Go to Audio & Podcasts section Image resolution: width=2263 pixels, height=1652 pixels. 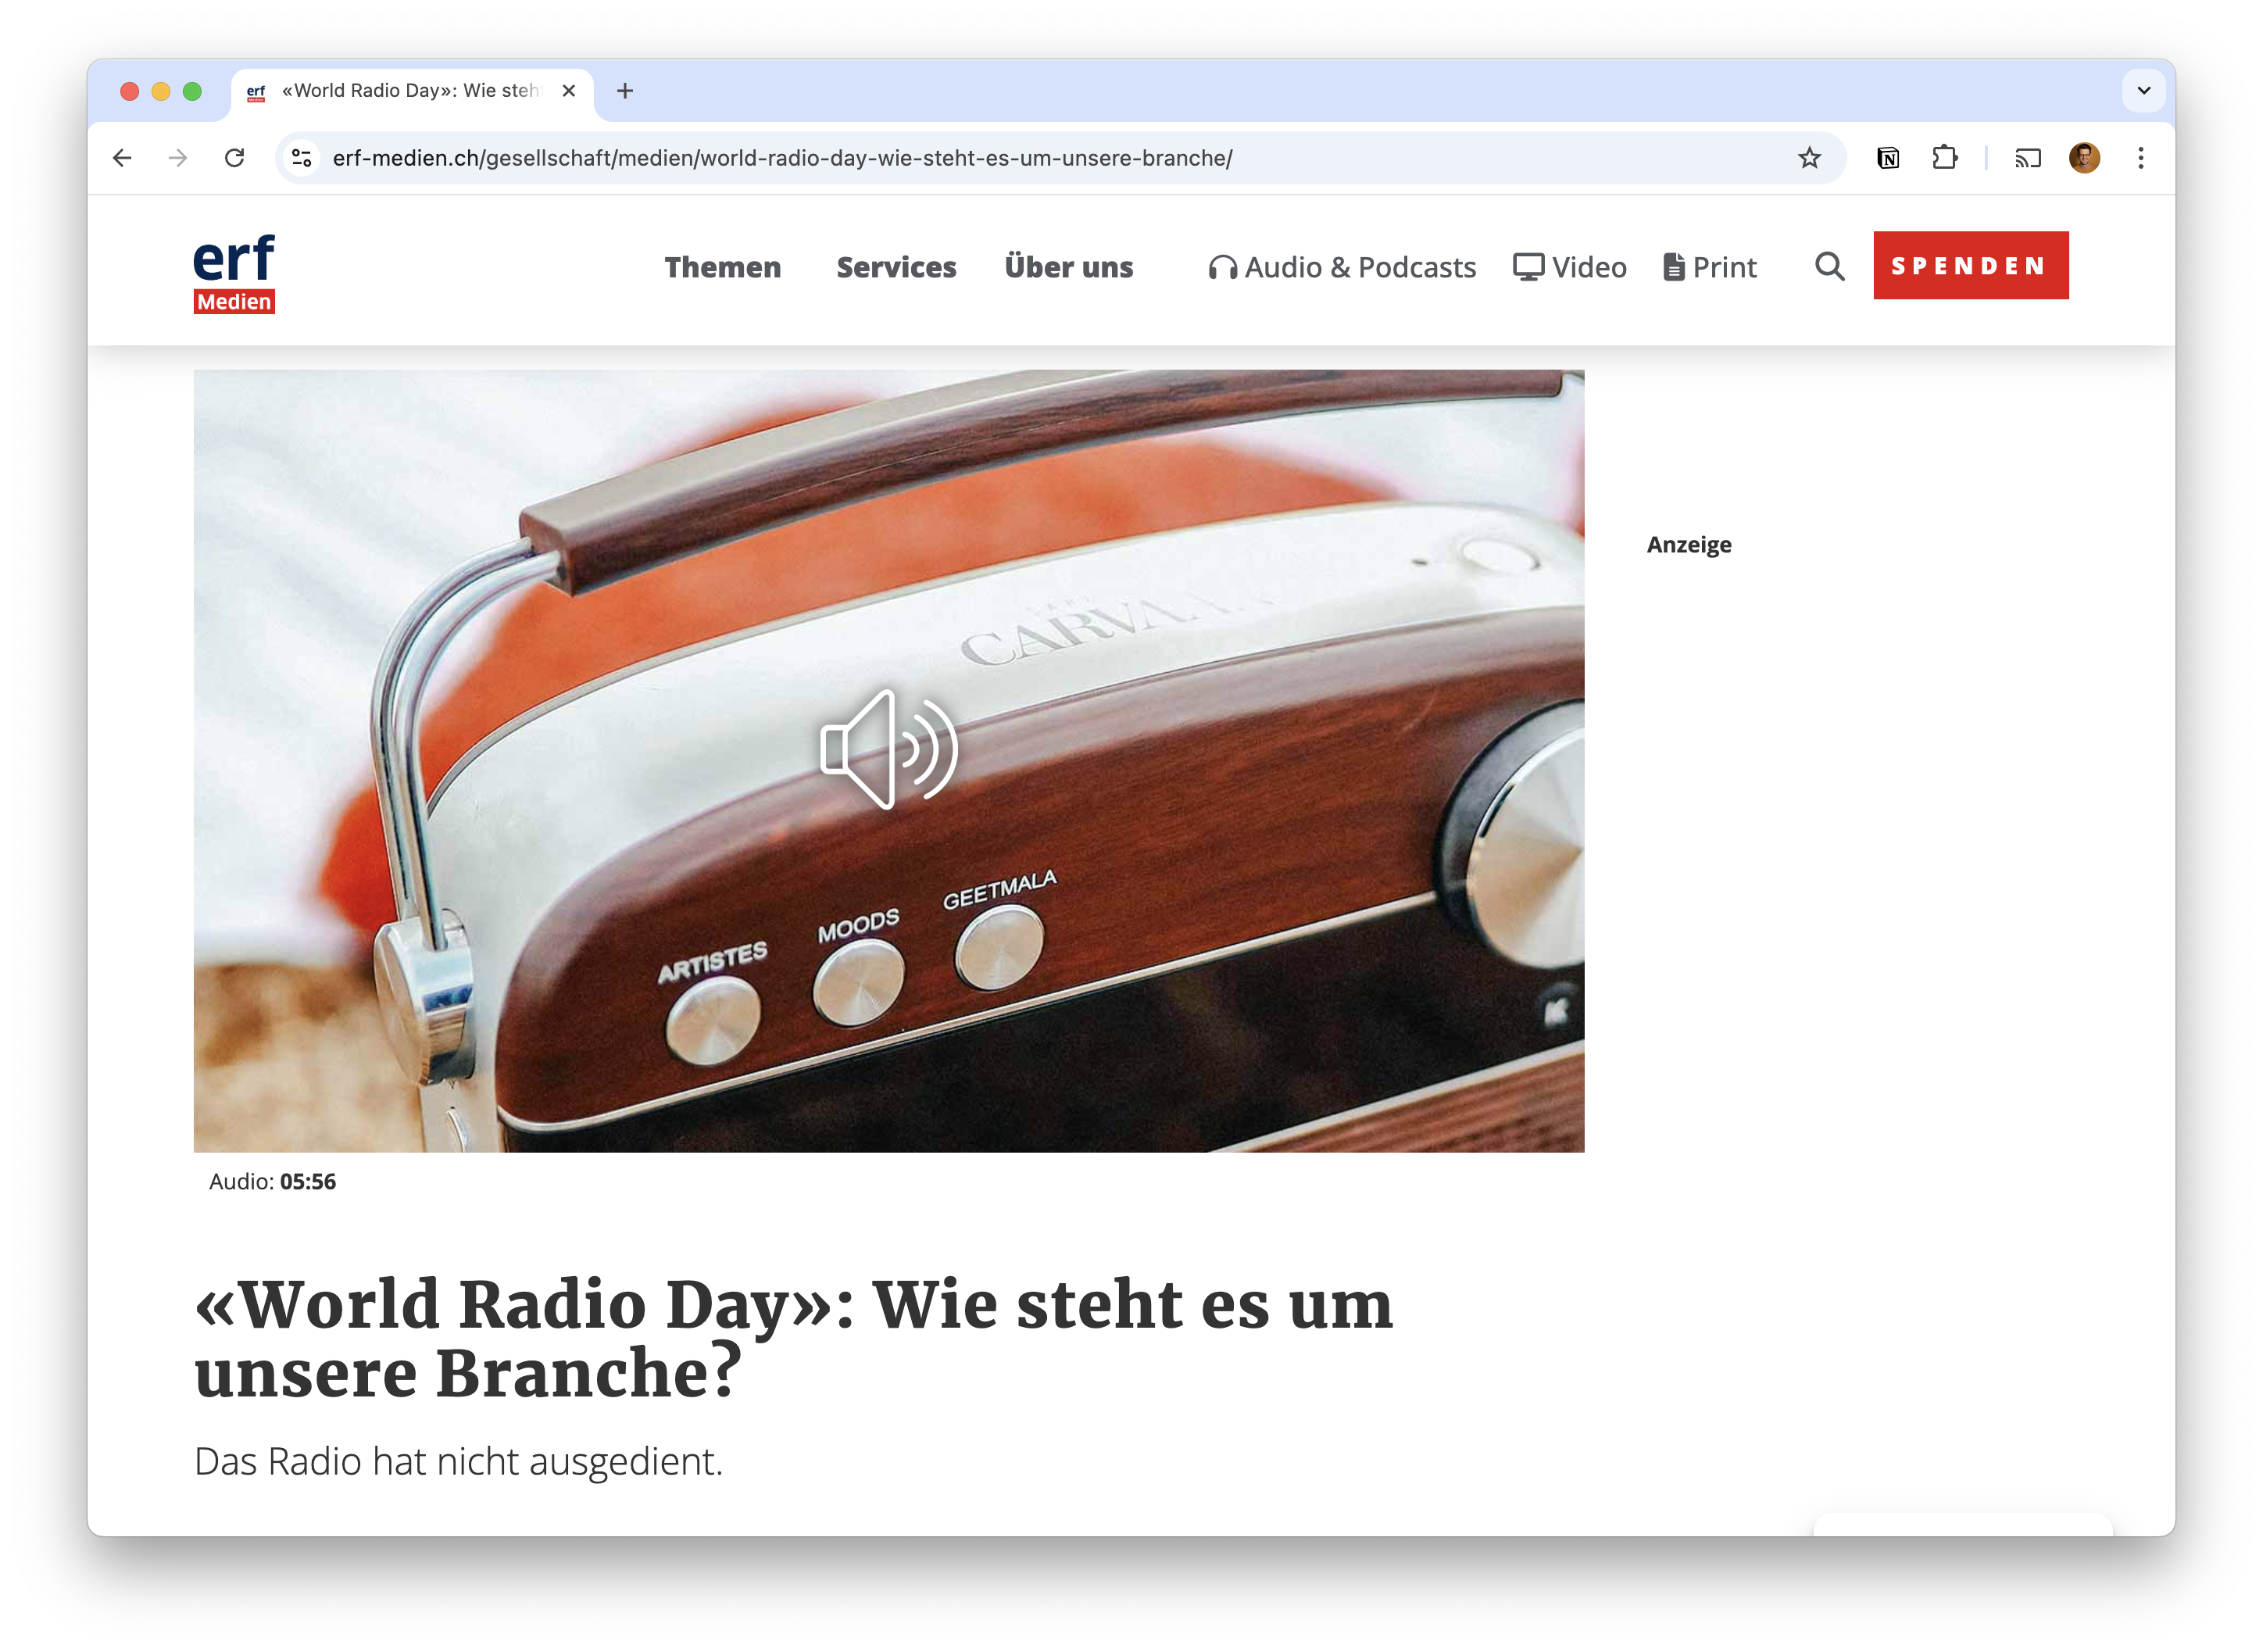coord(1342,267)
